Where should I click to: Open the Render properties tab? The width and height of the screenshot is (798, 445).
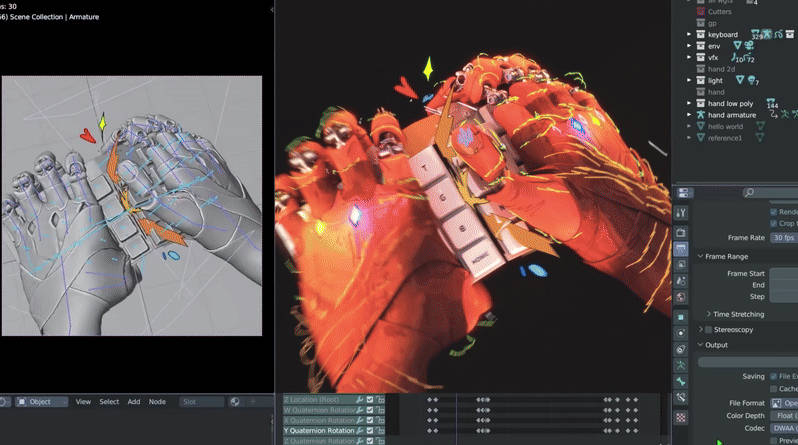pos(680,232)
